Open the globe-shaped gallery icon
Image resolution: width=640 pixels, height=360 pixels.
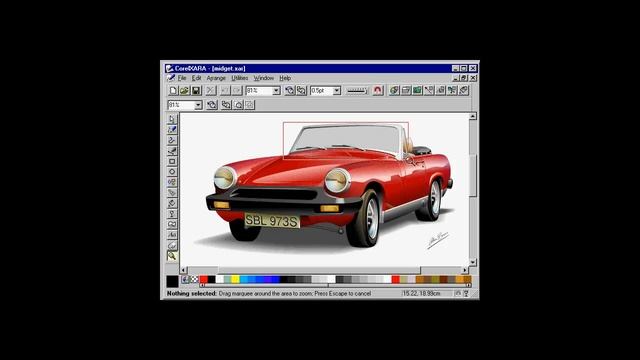[394, 91]
